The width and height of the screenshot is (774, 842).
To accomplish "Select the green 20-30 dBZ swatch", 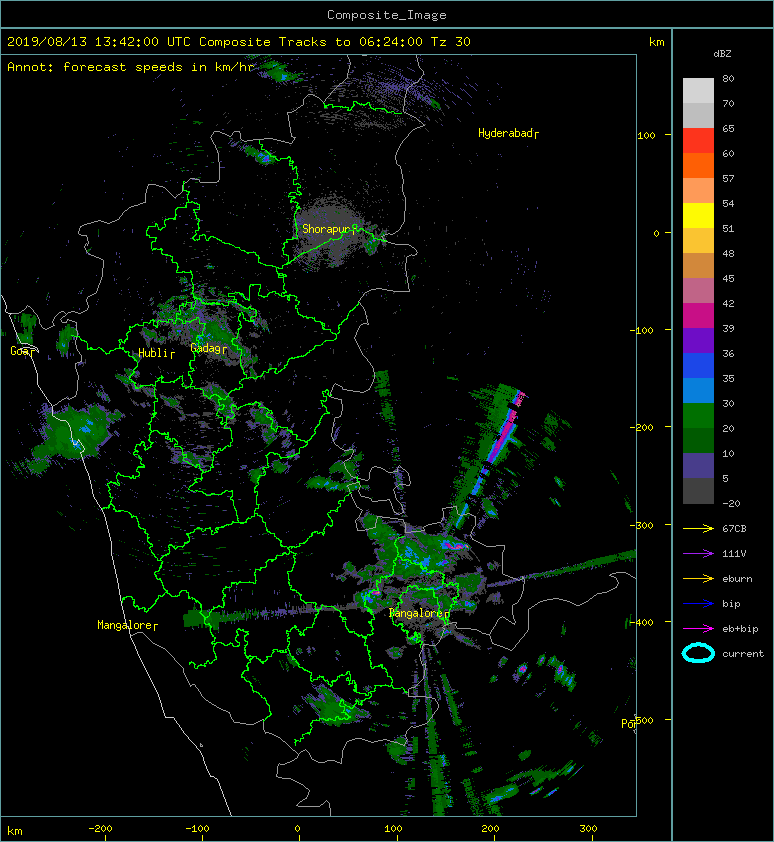I will [x=698, y=415].
